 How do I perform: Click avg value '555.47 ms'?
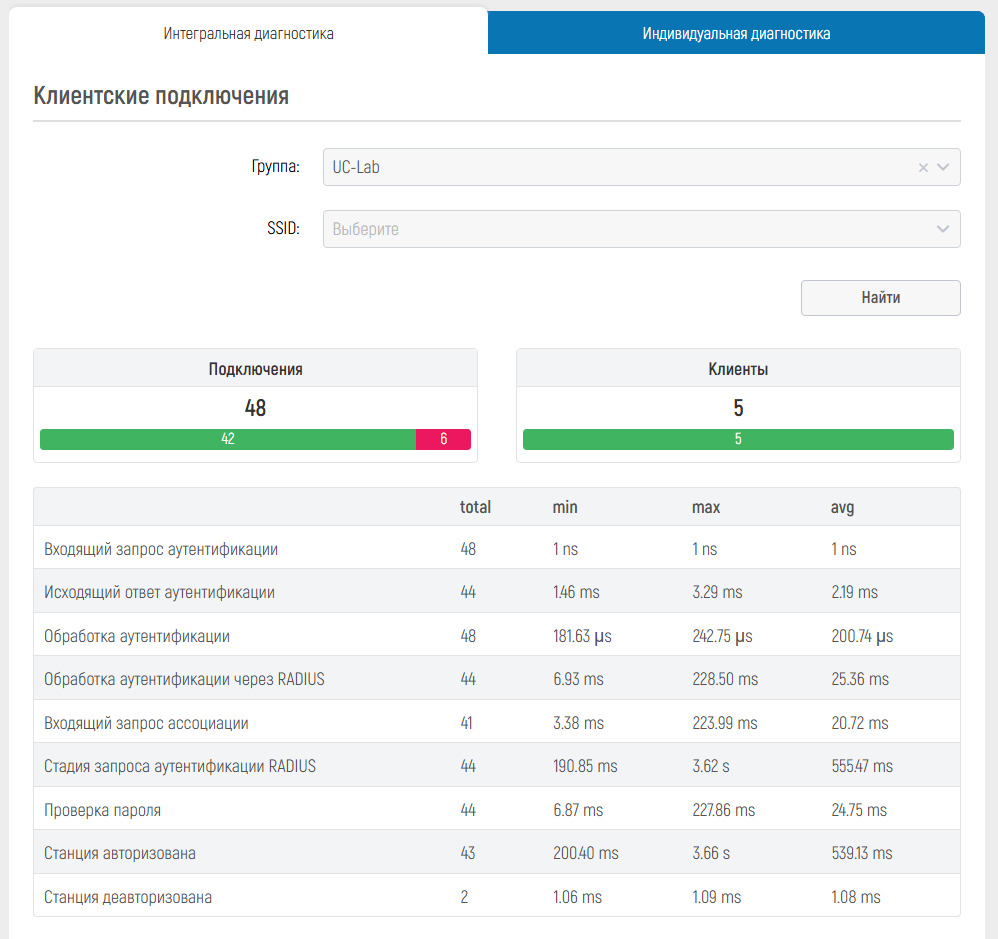(862, 766)
